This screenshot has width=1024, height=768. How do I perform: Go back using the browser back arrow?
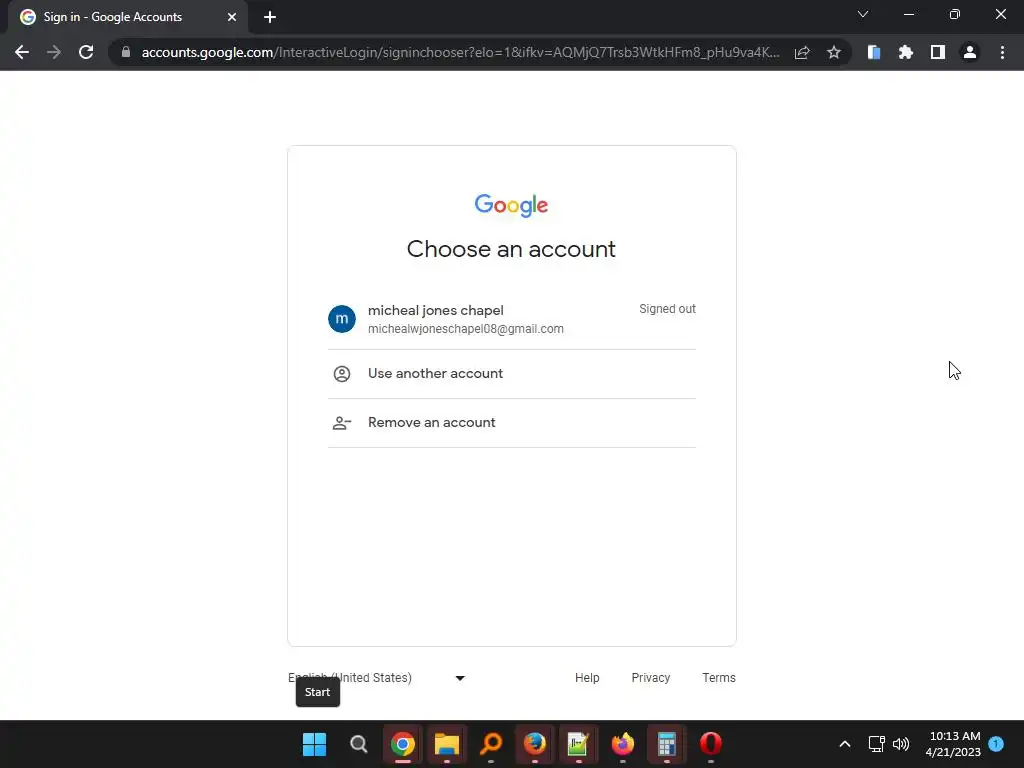pyautogui.click(x=22, y=52)
